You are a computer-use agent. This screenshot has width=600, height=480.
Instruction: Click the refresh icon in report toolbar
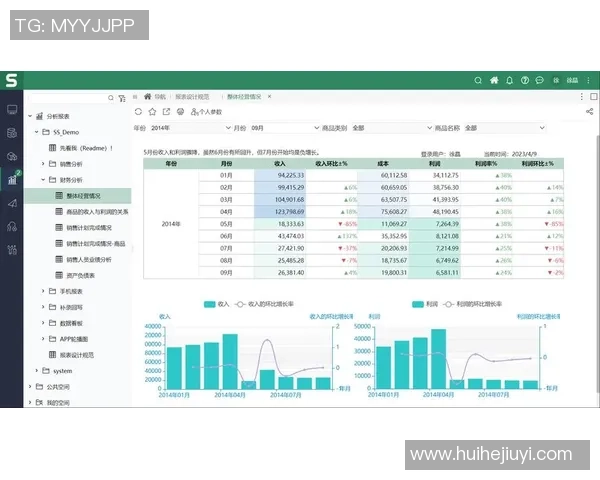point(138,112)
